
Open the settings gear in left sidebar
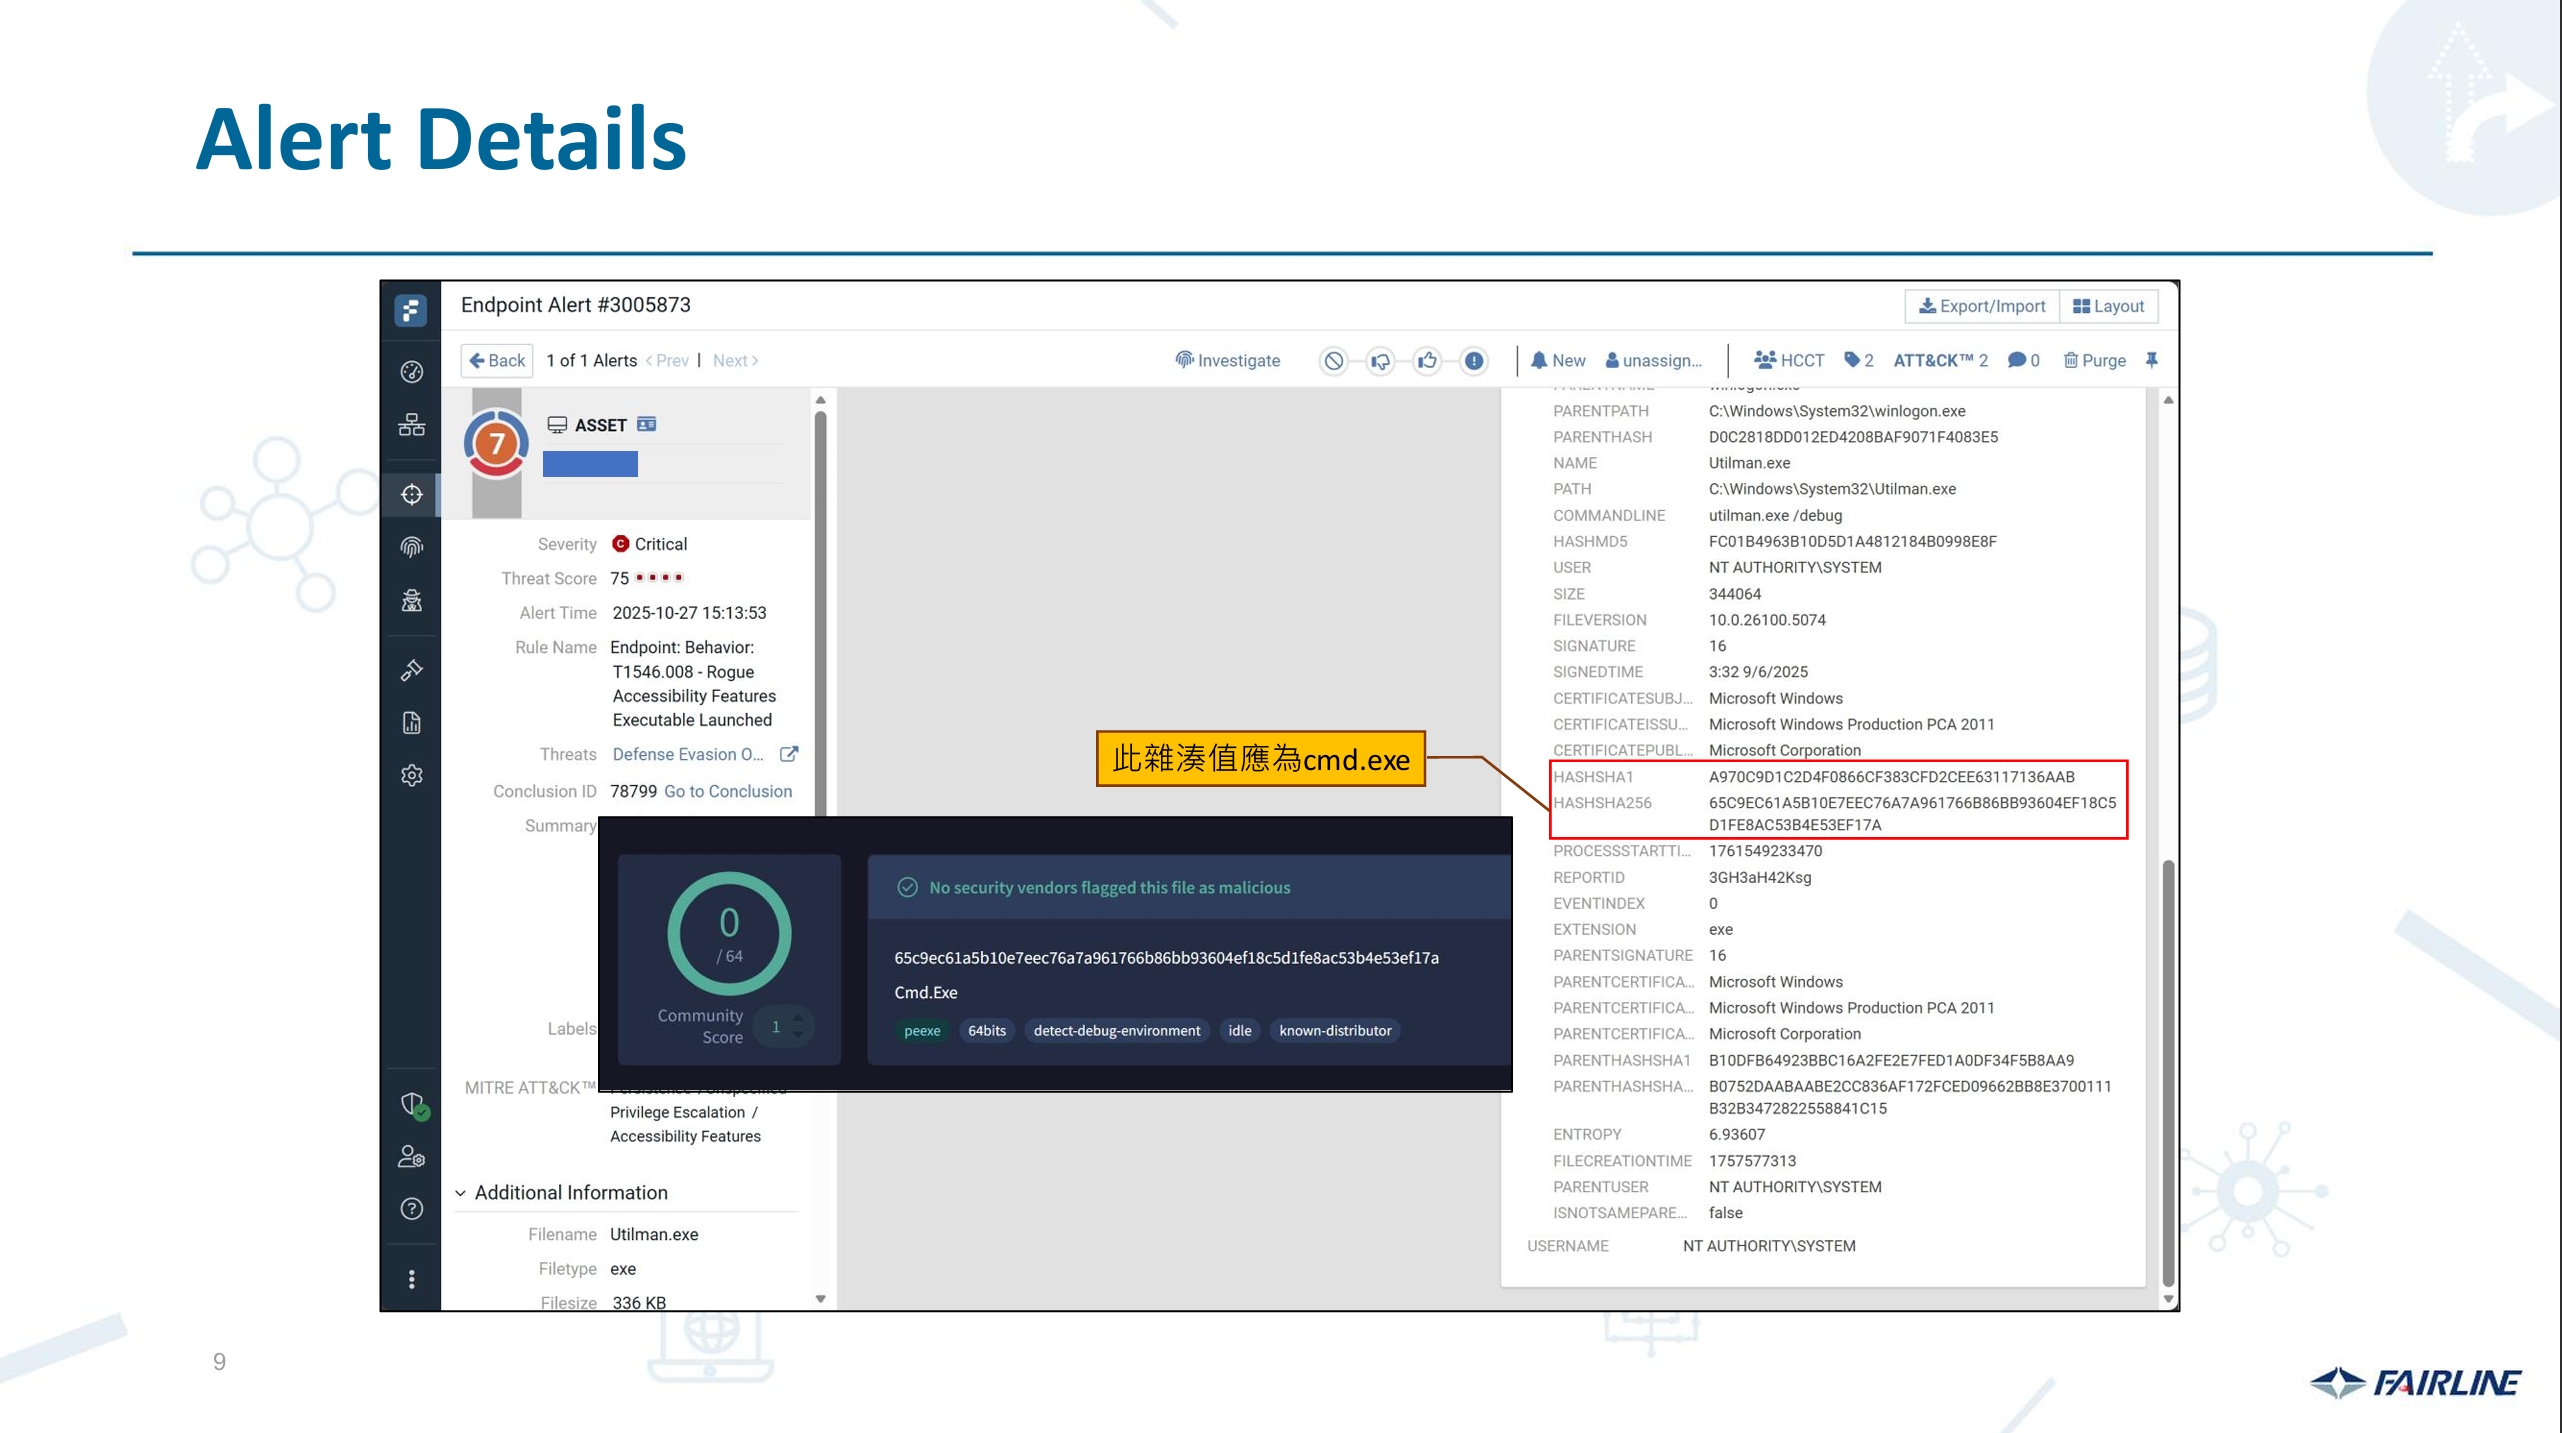point(411,775)
